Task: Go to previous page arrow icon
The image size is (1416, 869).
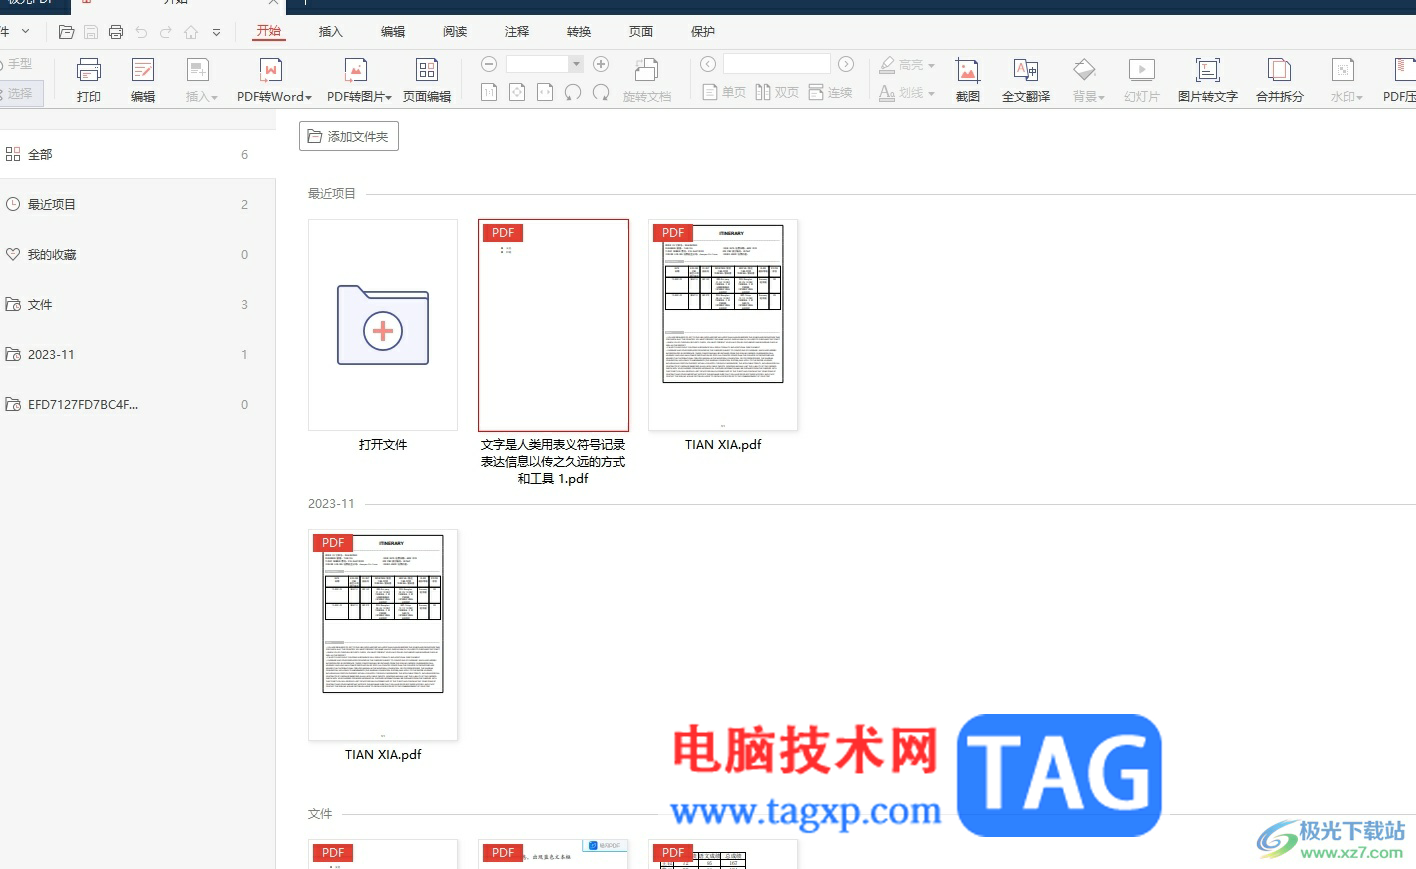Action: coord(708,64)
